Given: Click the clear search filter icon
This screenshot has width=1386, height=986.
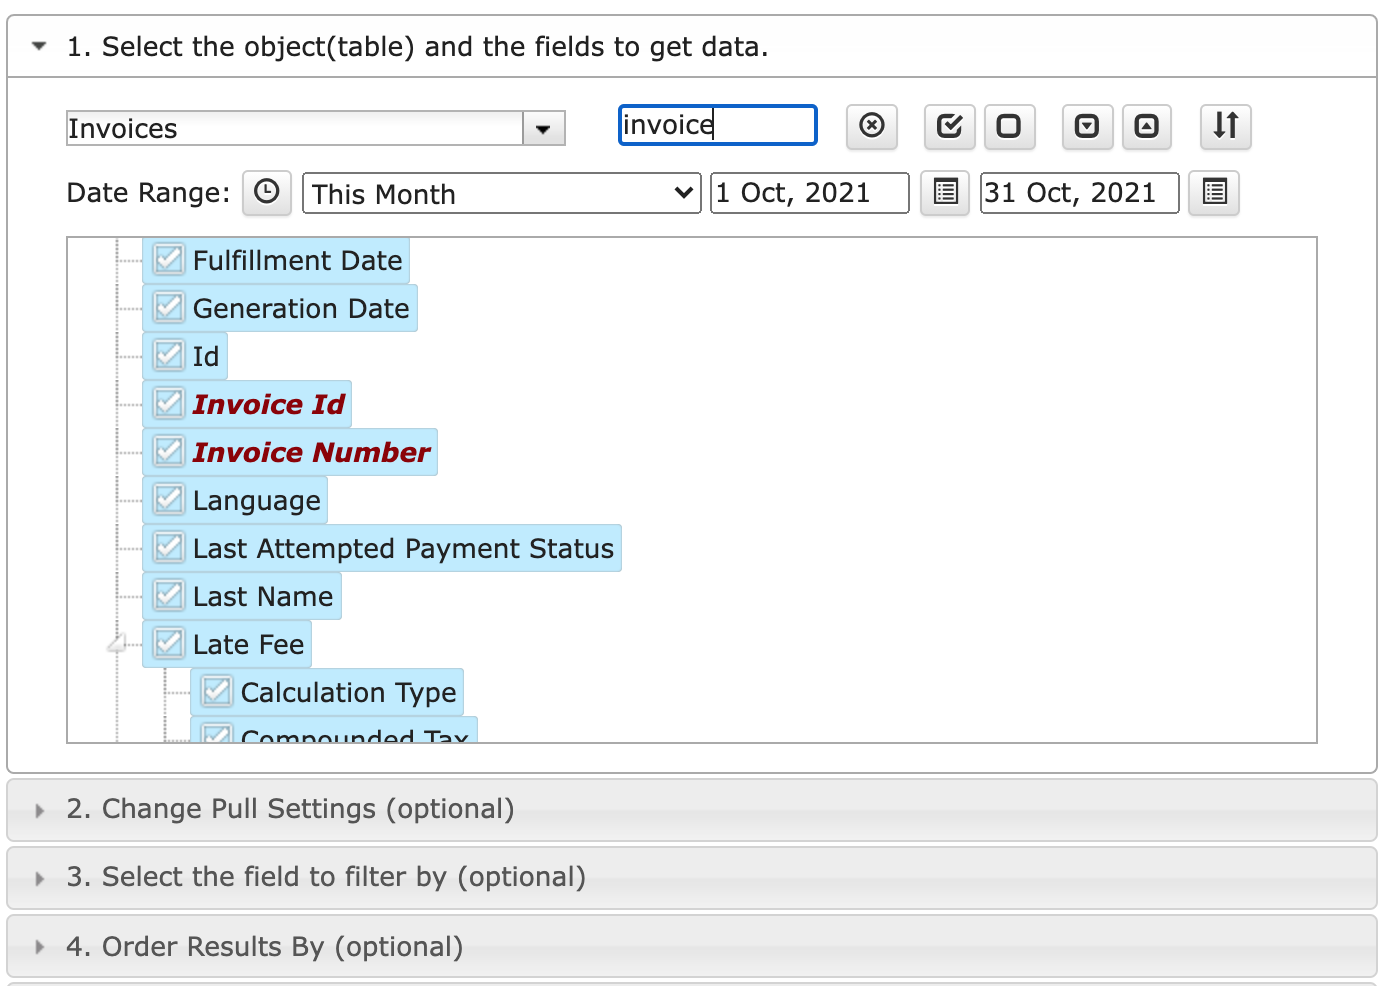Looking at the screenshot, I should click(871, 126).
